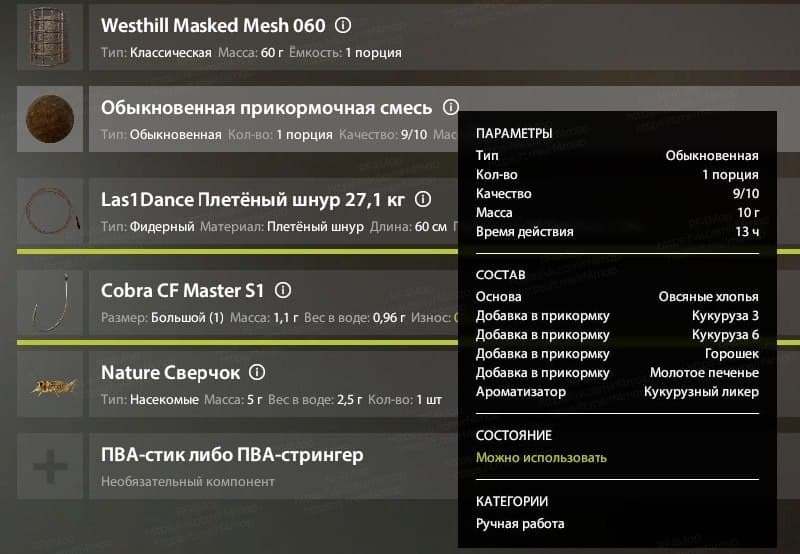Show info for Las1Dance Плетёный шнур
This screenshot has width=800, height=554.
pyautogui.click(x=422, y=199)
